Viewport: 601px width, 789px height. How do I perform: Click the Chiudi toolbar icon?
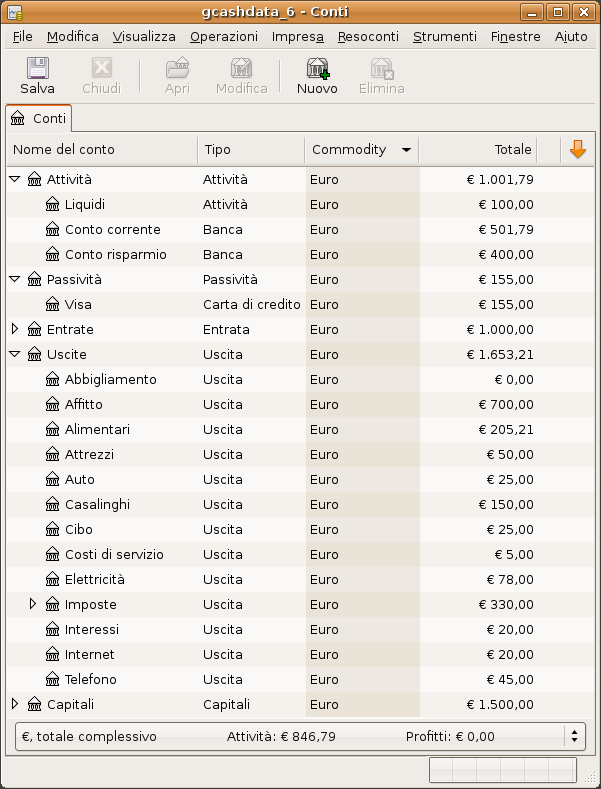(101, 69)
